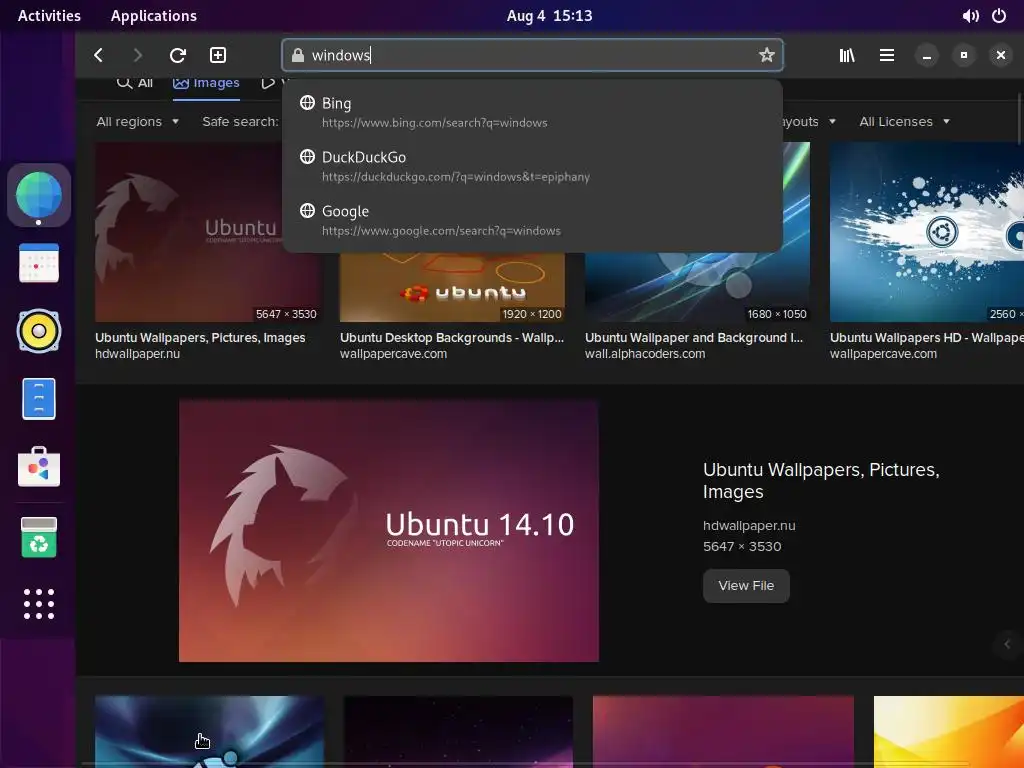Launch the Calendar app from the dock
The width and height of the screenshot is (1024, 768).
point(39,263)
